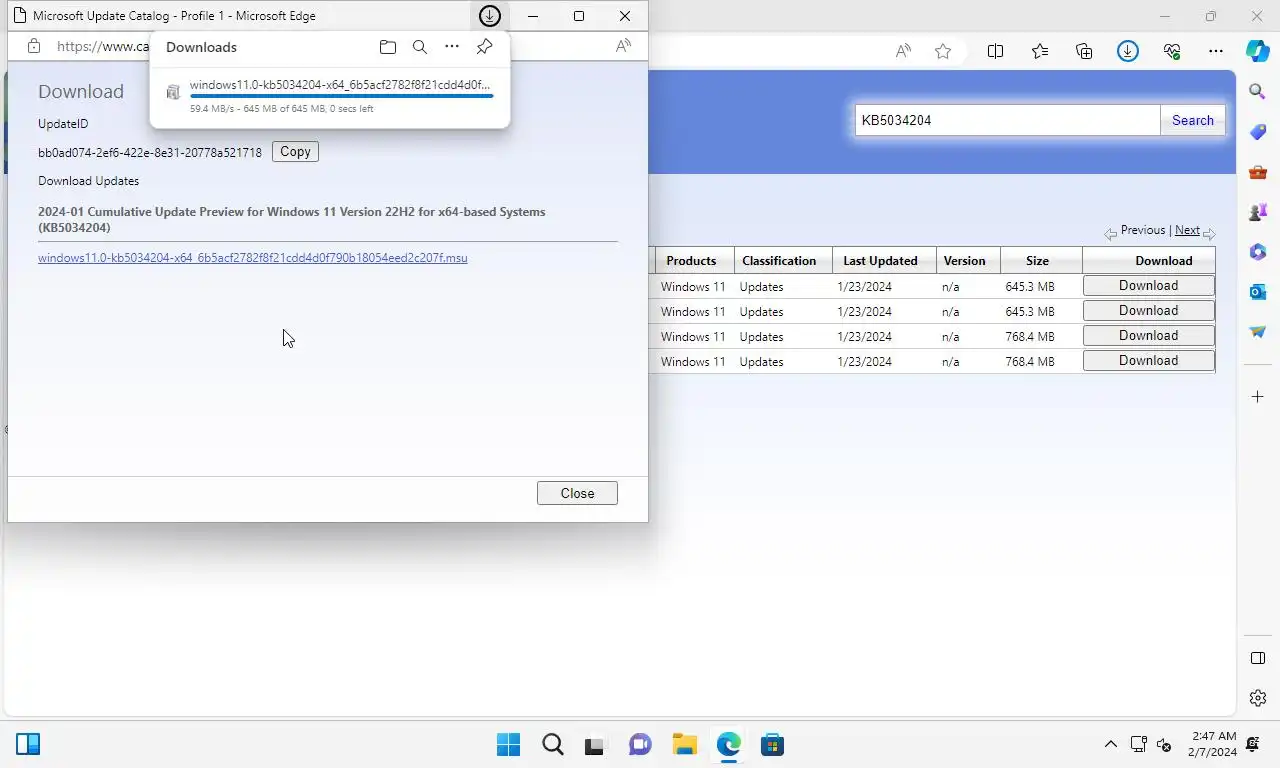This screenshot has height=768, width=1280.
Task: Open Copilot sidebar icon
Action: (1258, 51)
